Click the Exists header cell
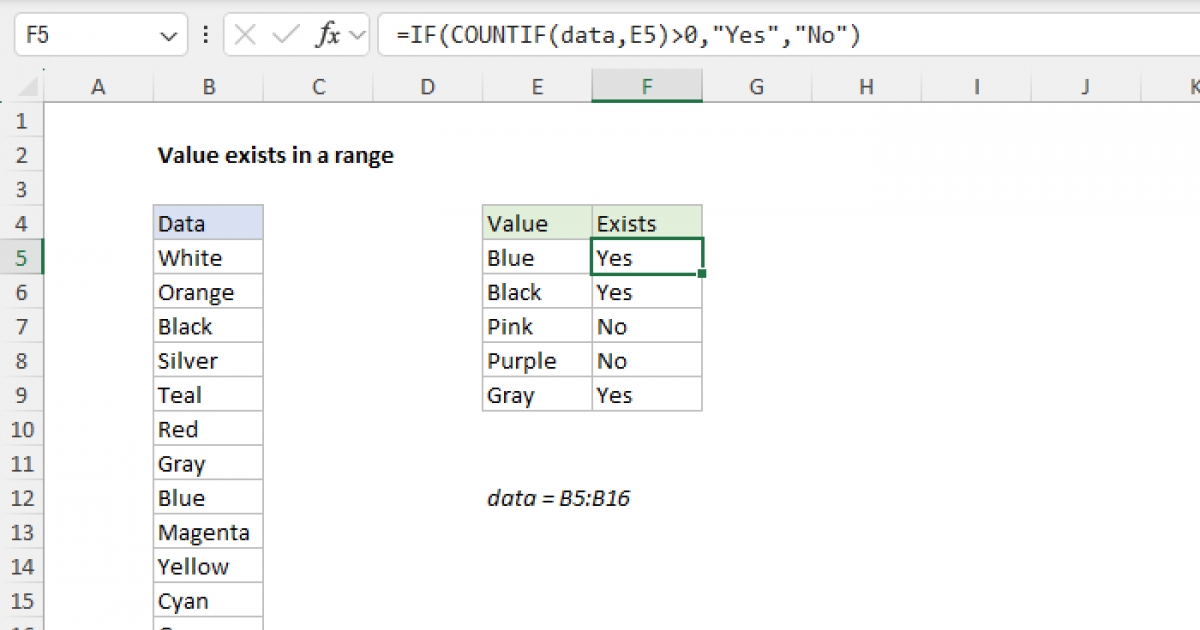The height and width of the screenshot is (630, 1200). click(x=647, y=224)
